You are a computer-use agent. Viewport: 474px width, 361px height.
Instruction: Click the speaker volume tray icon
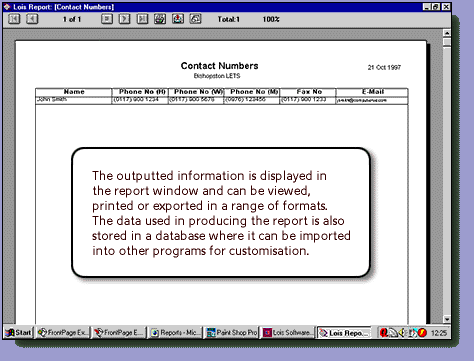point(403,333)
